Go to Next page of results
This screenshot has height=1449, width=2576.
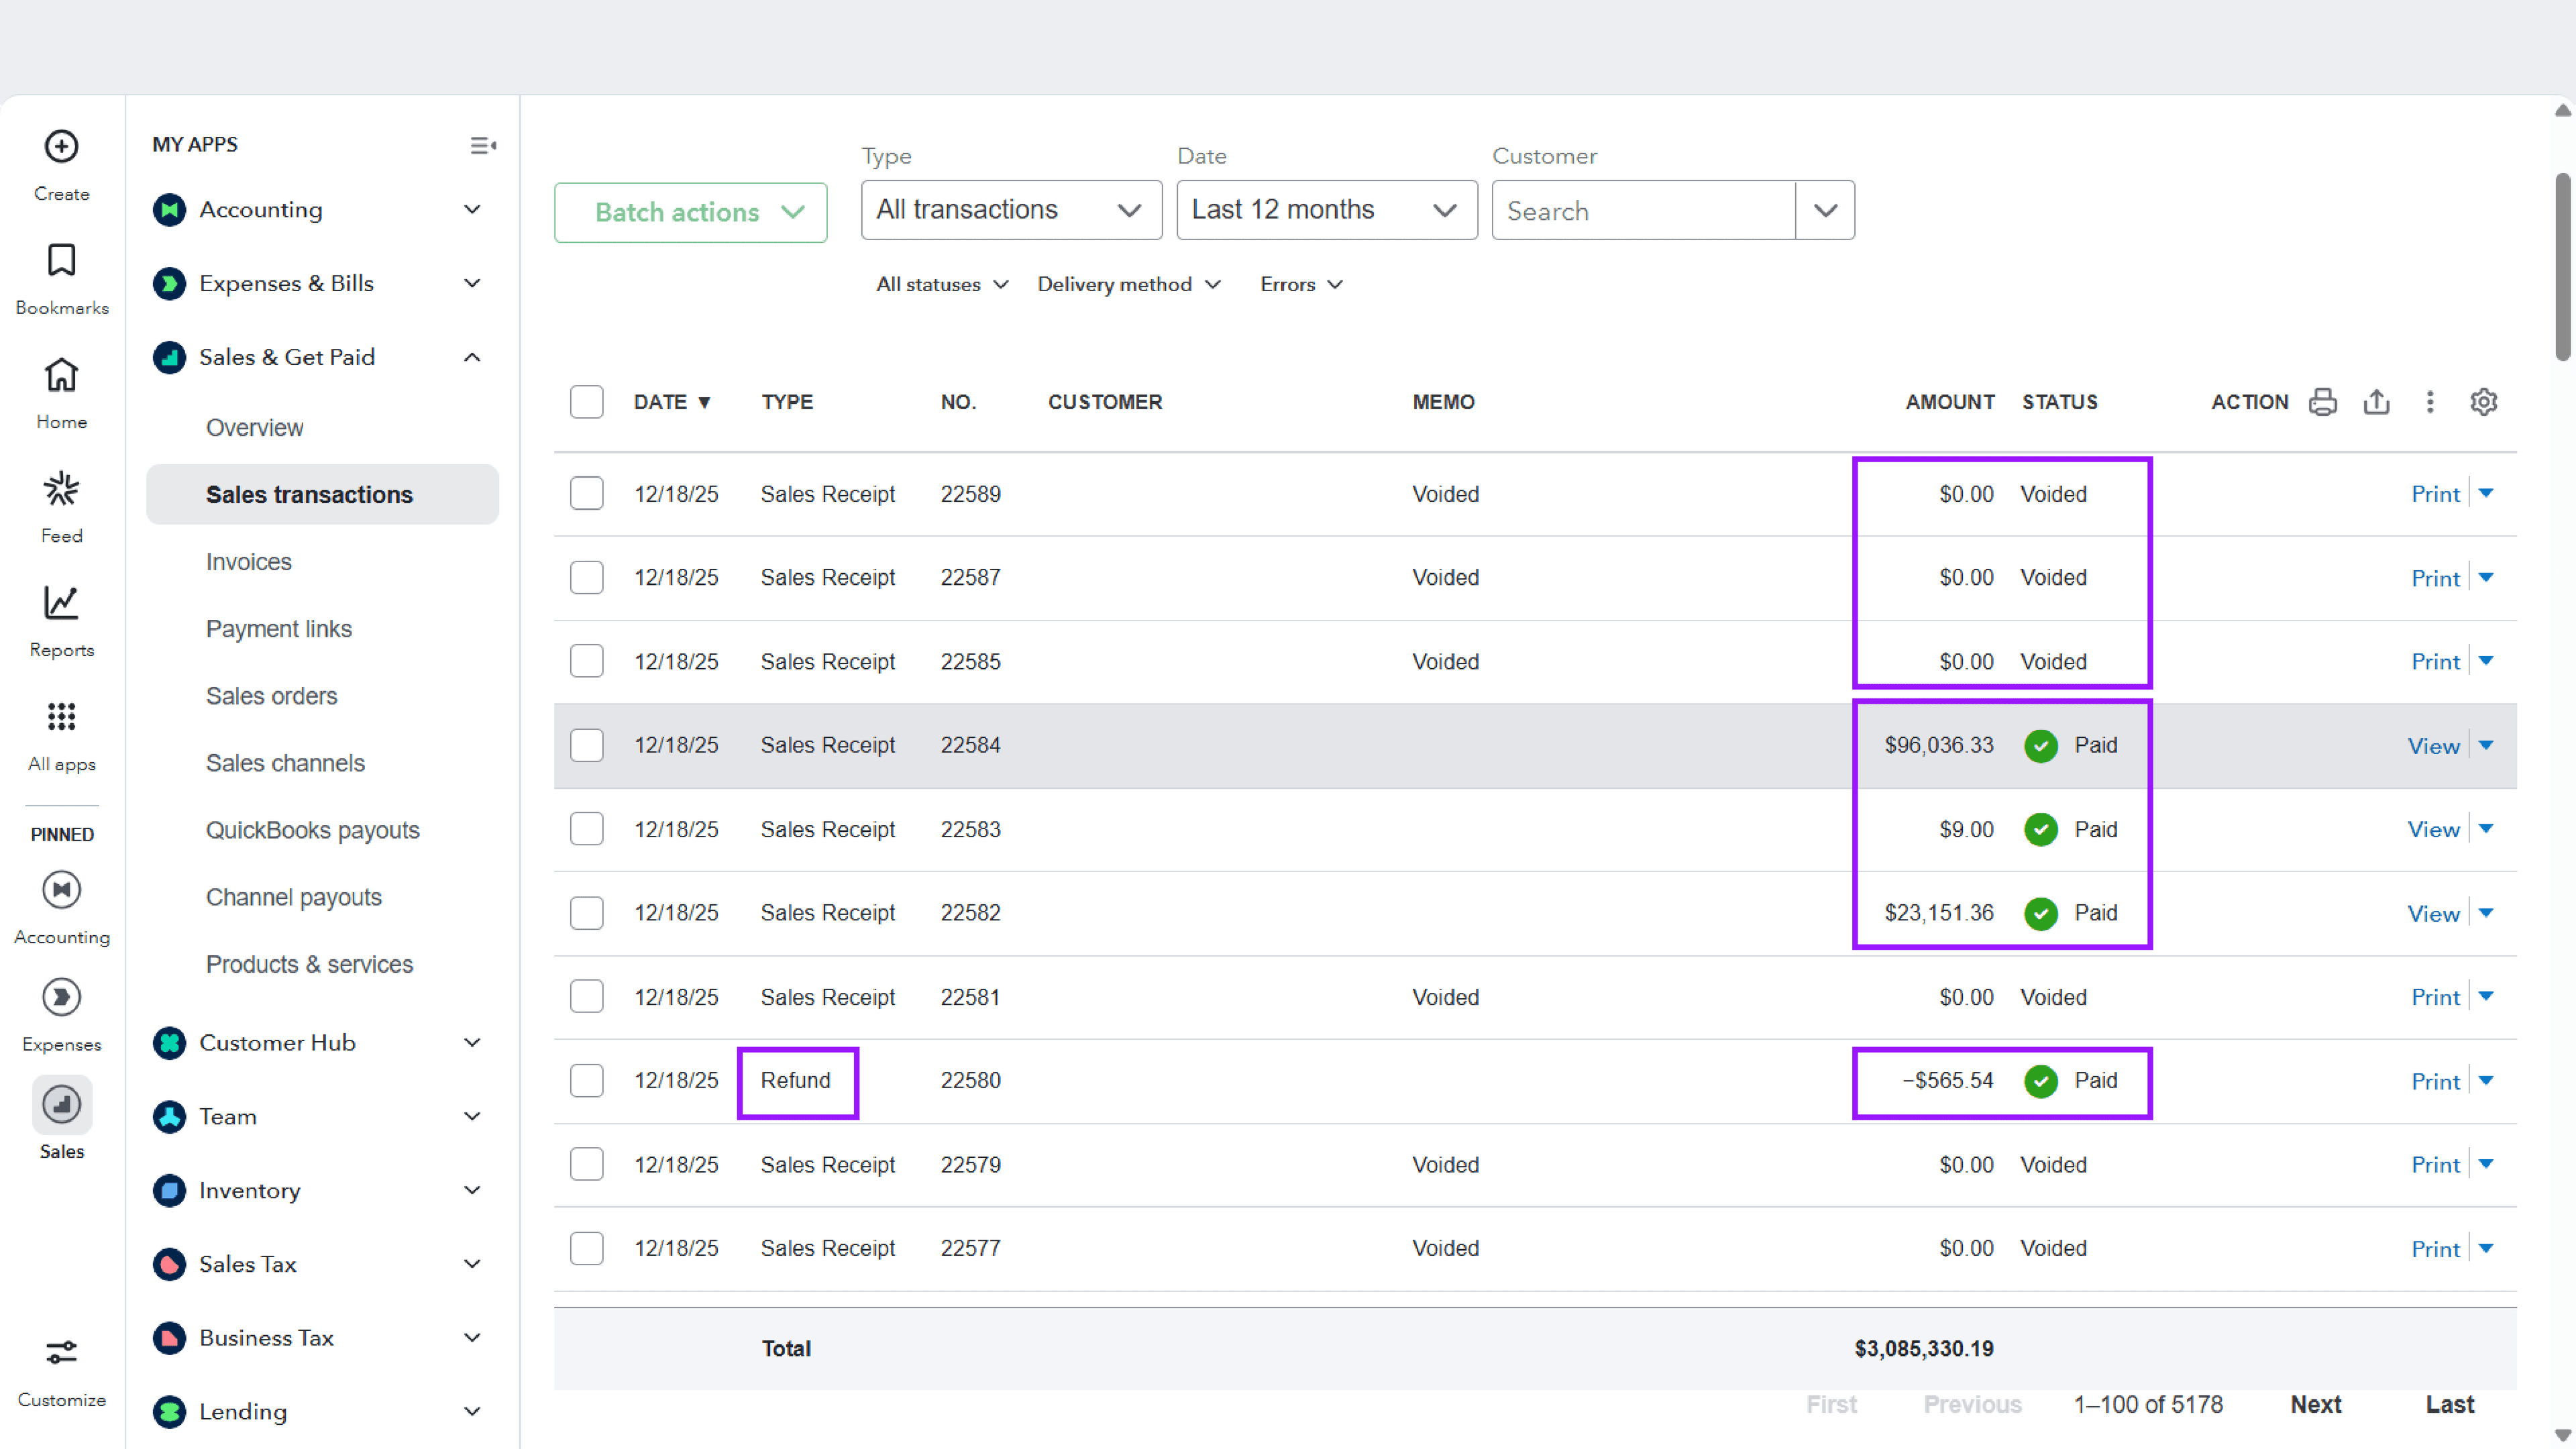coord(2315,1404)
